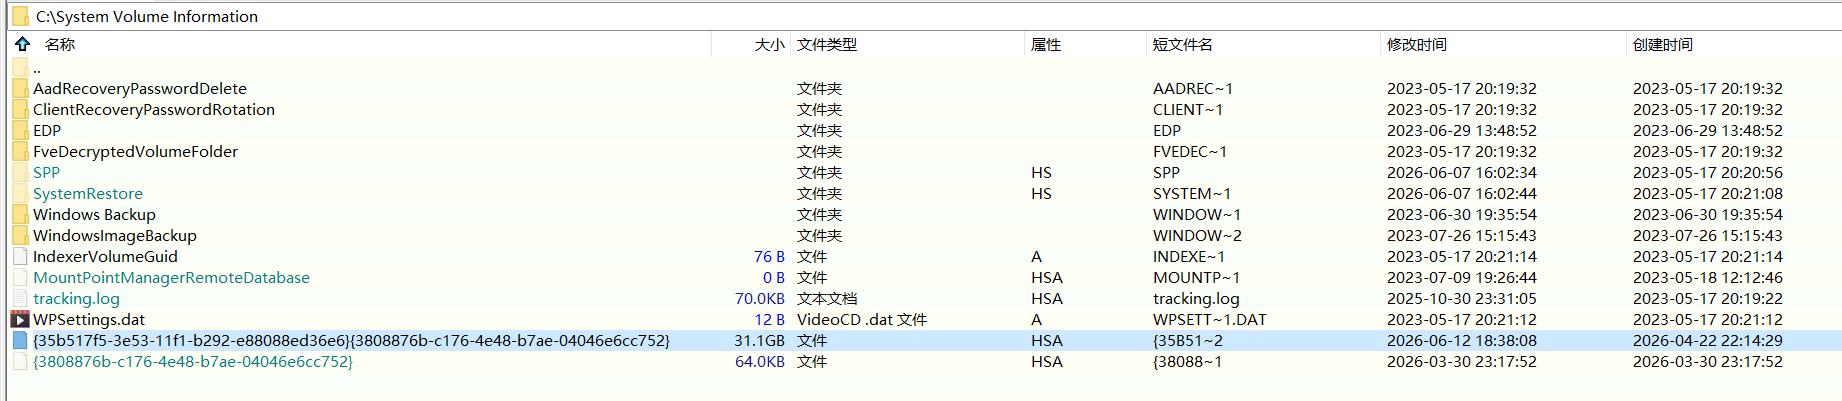The width and height of the screenshot is (1842, 401).
Task: Select the Windows Backup folder name
Action: (x=95, y=214)
